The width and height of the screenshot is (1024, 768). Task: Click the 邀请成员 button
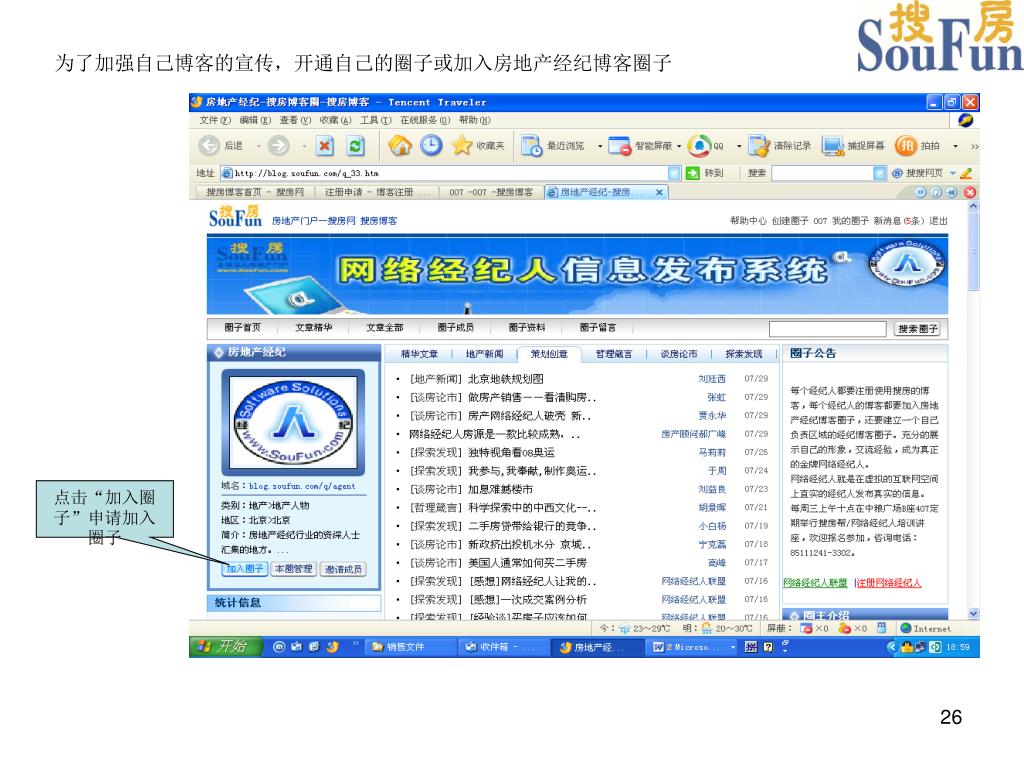tap(344, 569)
